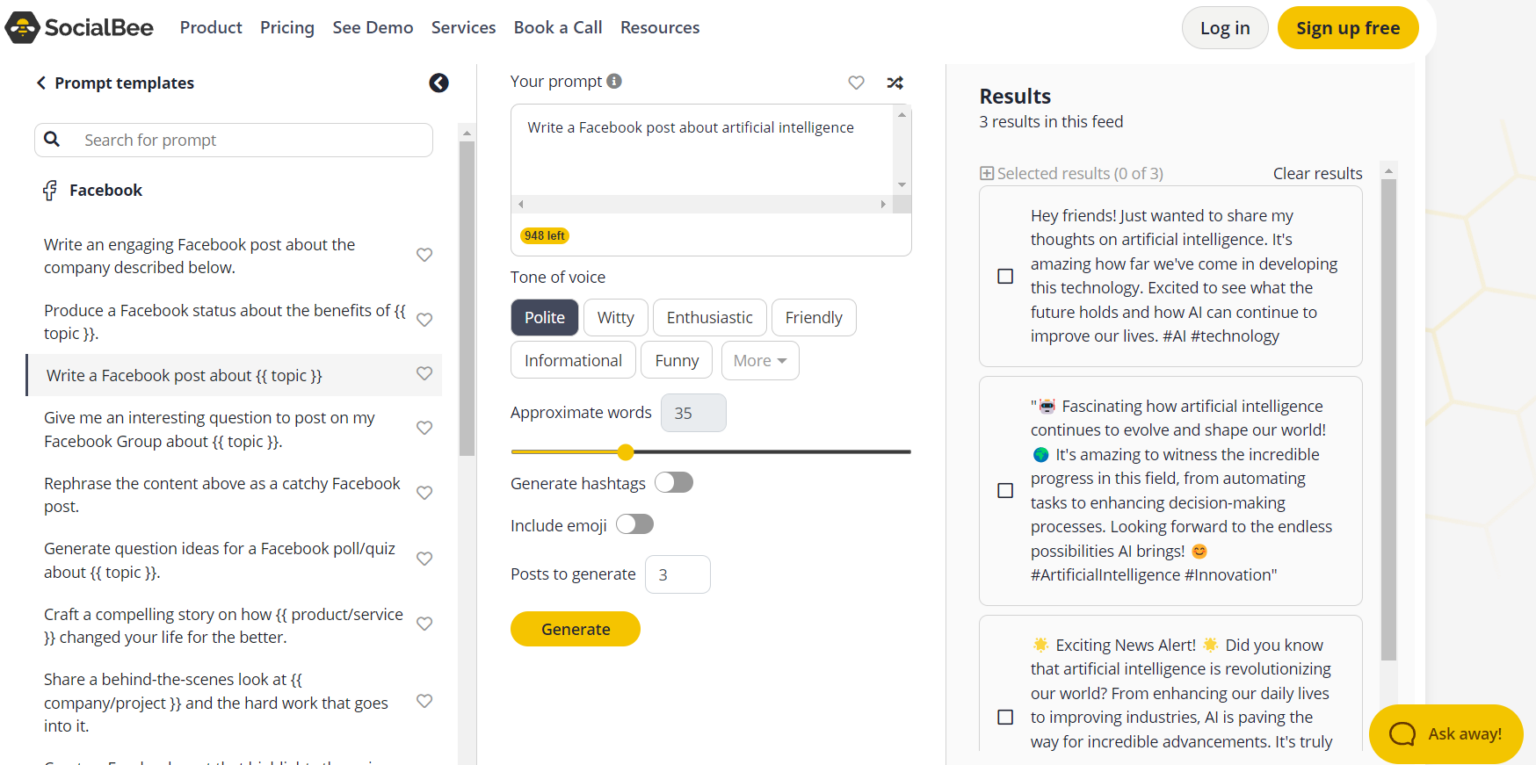Favorite the current prompt via heart icon
Viewport: 1536px width, 765px height.
click(856, 82)
